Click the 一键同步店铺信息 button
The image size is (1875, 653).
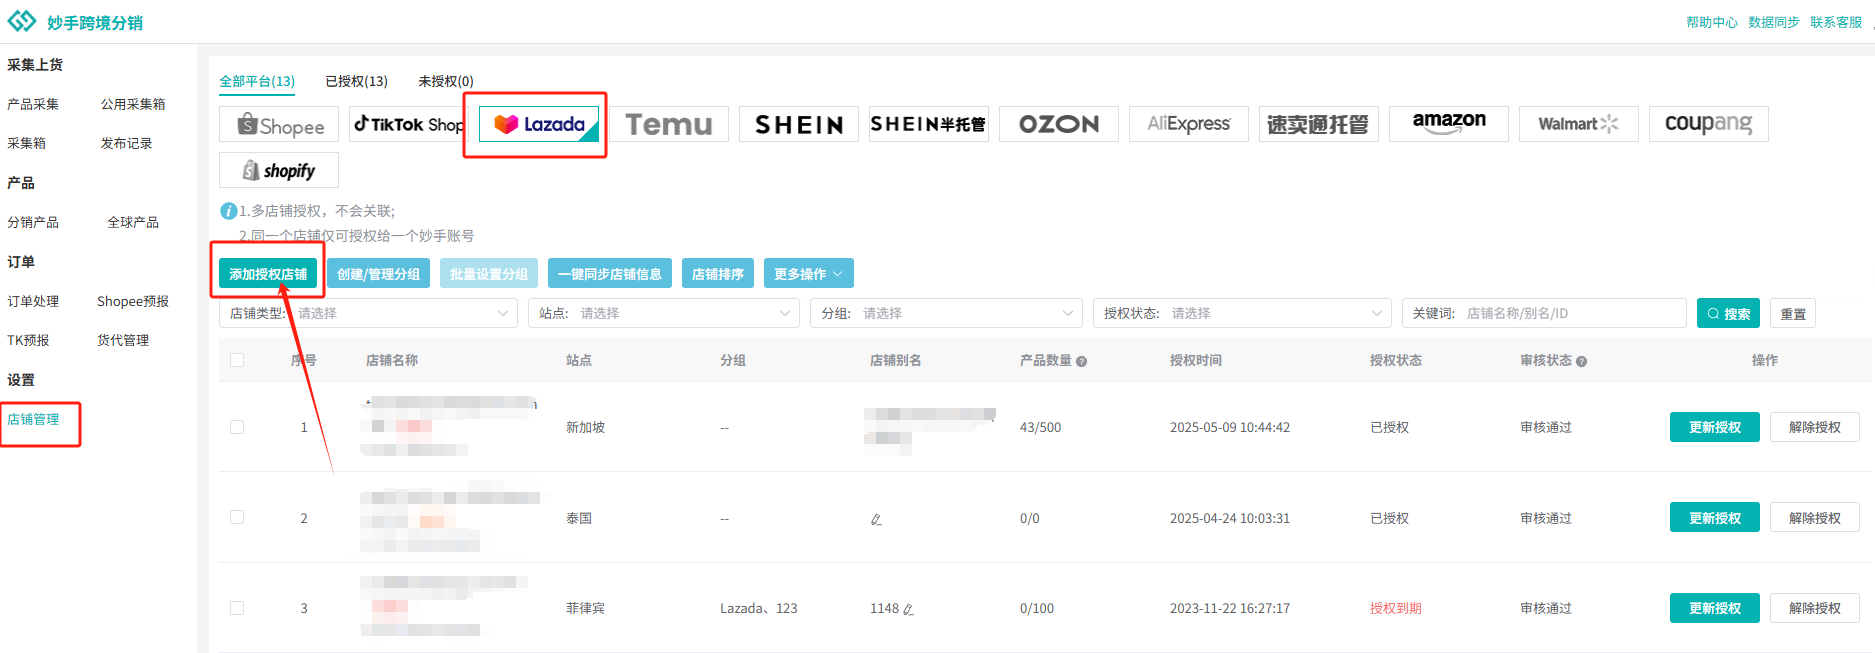(x=610, y=274)
